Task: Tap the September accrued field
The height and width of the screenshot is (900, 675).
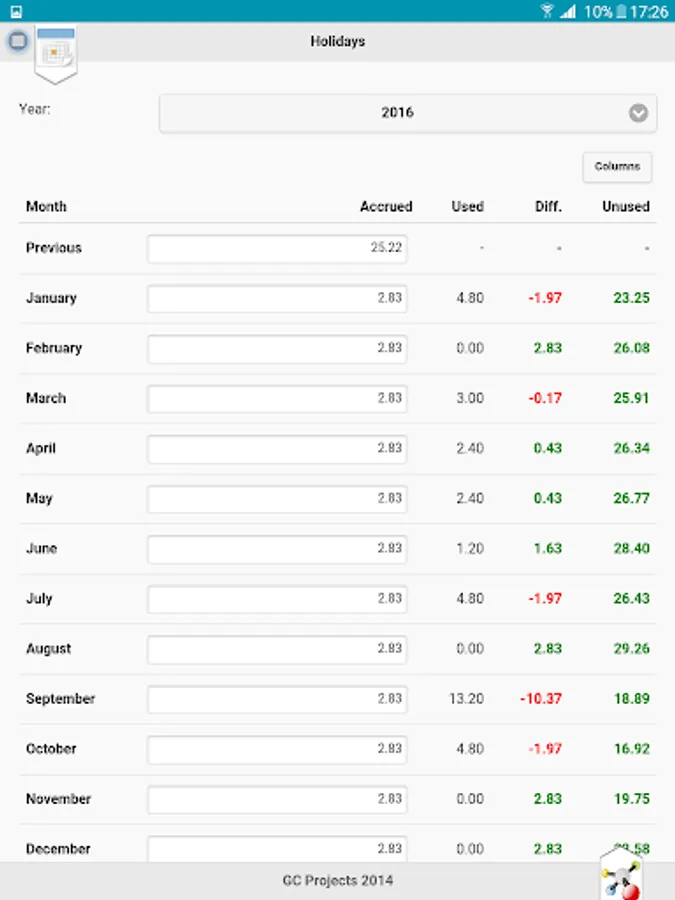Action: click(277, 699)
